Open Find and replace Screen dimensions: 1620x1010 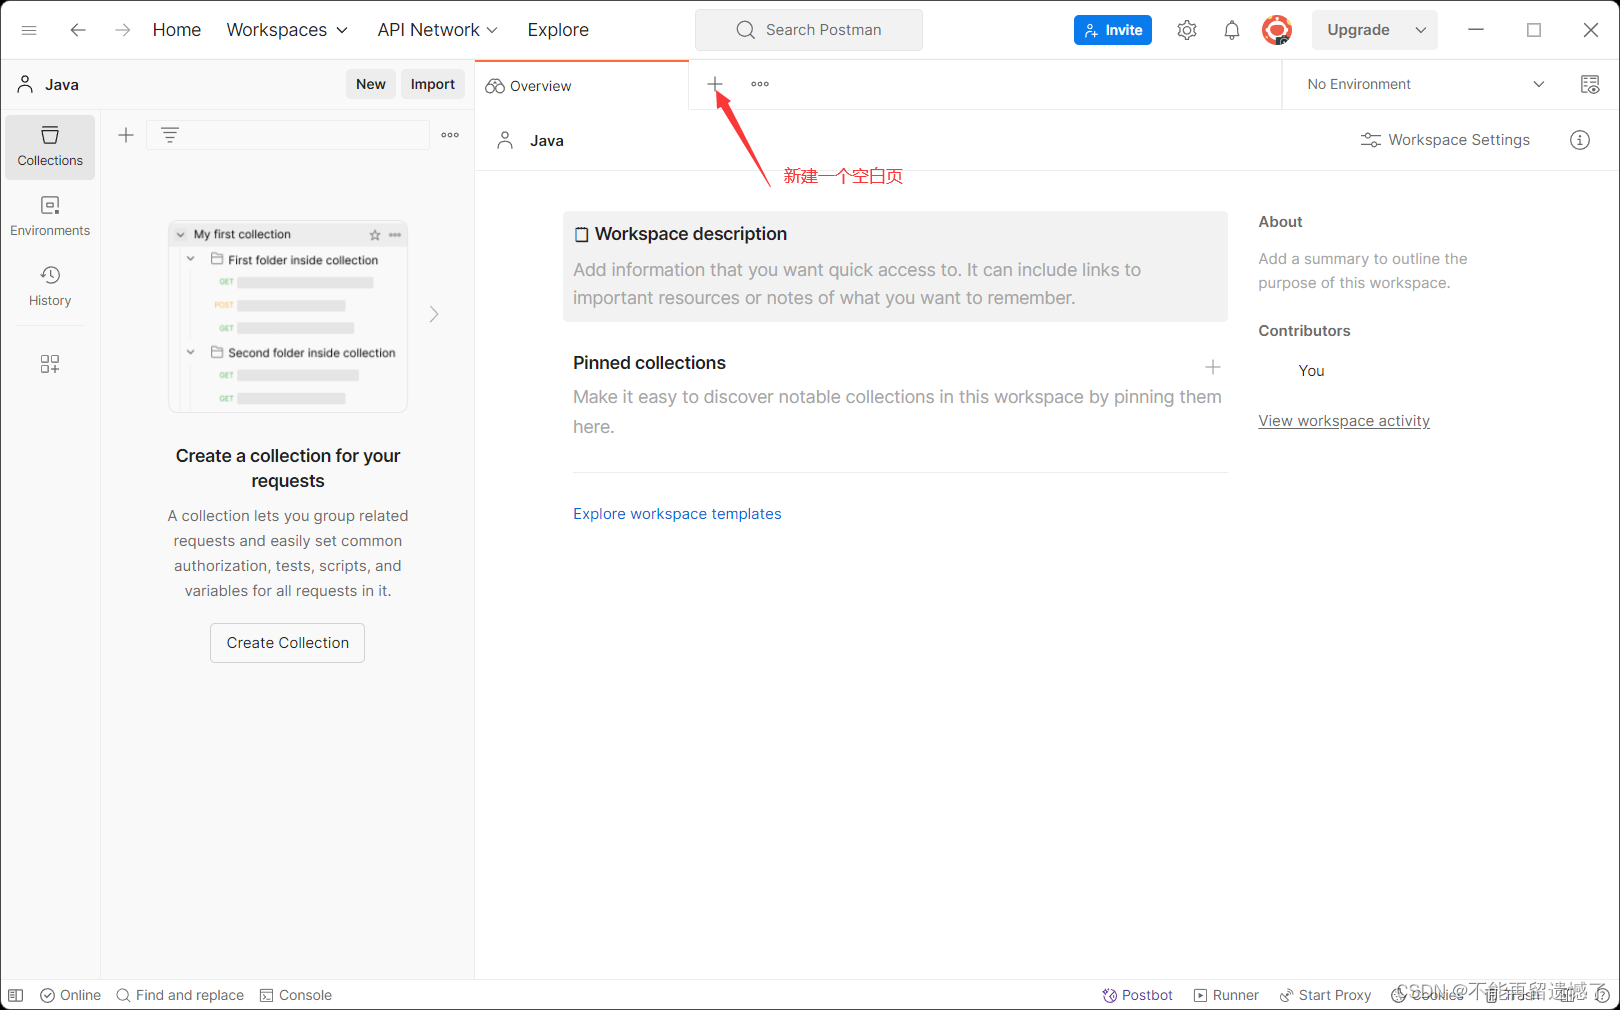tap(180, 995)
